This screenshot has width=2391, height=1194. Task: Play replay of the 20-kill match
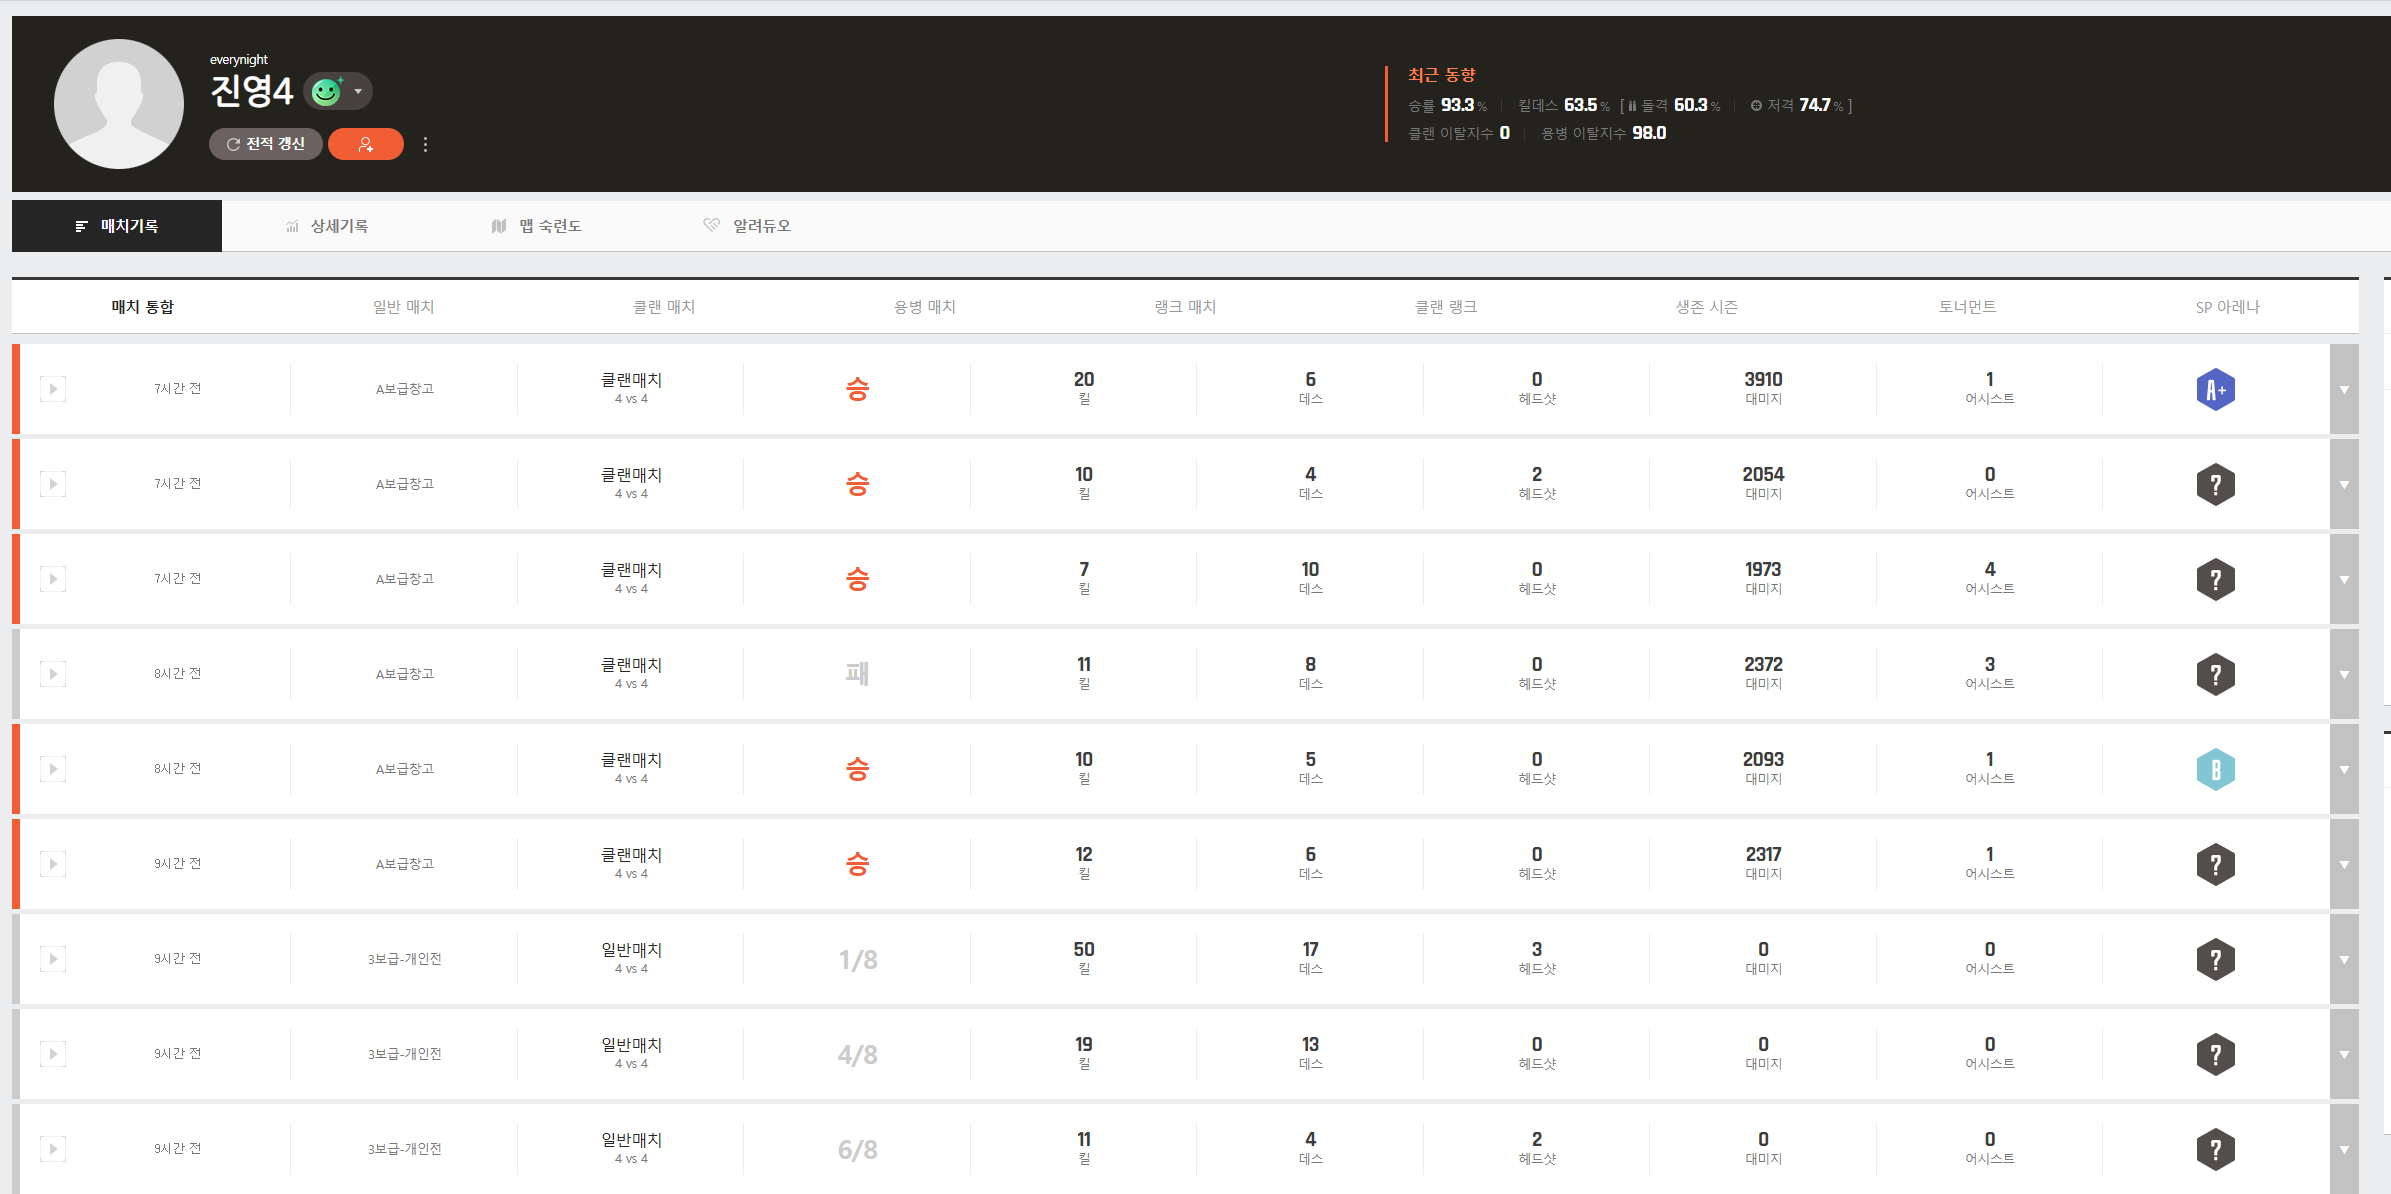(x=53, y=389)
